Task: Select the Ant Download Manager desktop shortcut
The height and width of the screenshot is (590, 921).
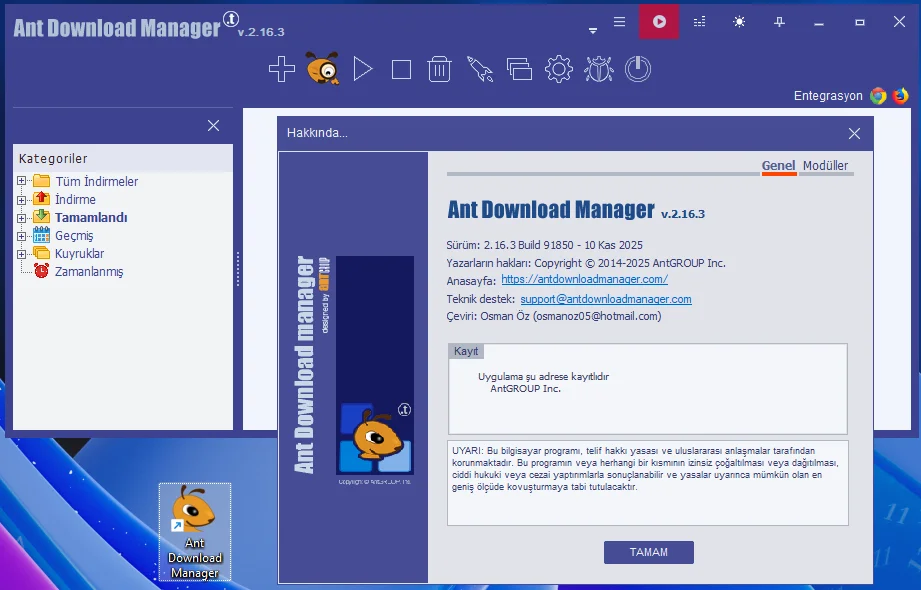Action: (x=195, y=532)
